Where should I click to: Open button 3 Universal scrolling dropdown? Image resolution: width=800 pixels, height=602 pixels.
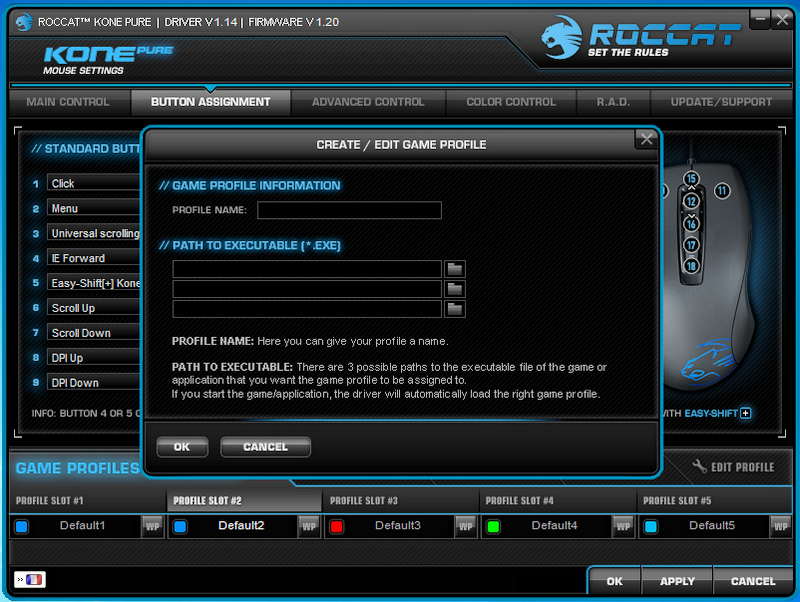click(x=94, y=233)
